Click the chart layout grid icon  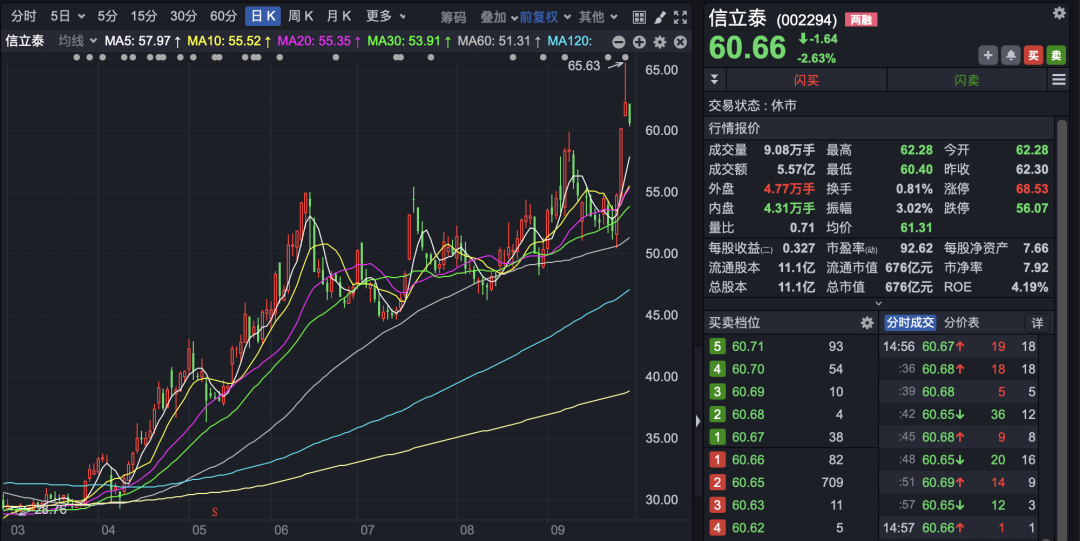point(638,17)
